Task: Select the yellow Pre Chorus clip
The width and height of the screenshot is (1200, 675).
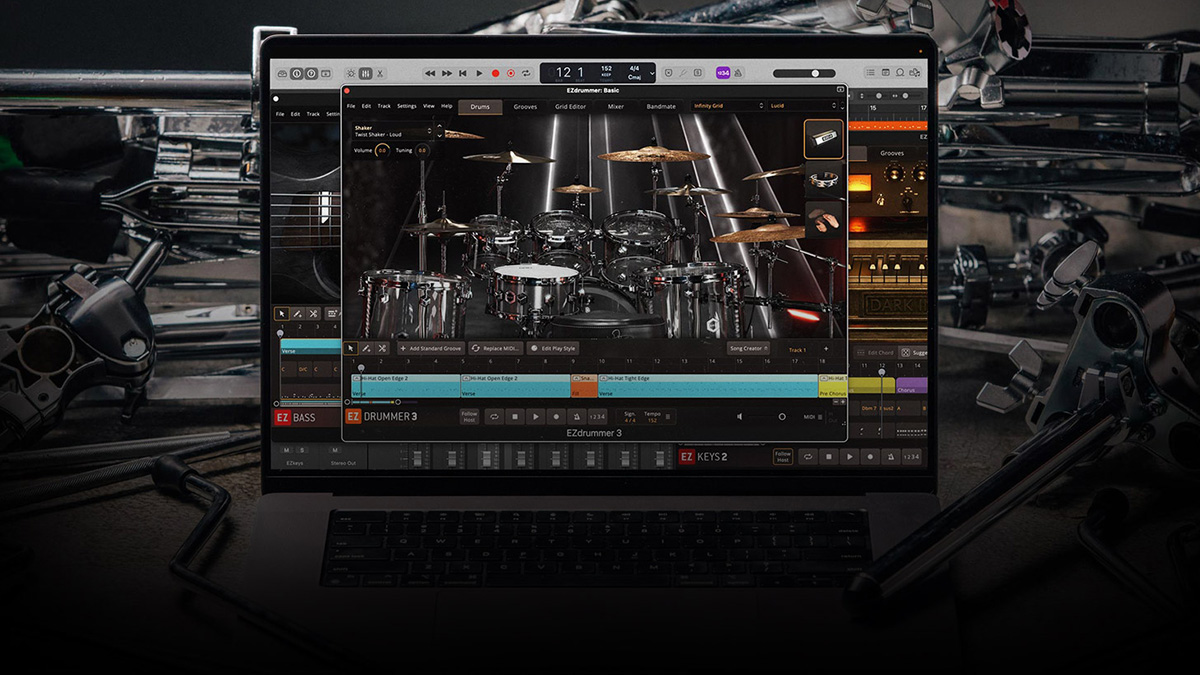Action: (x=833, y=386)
